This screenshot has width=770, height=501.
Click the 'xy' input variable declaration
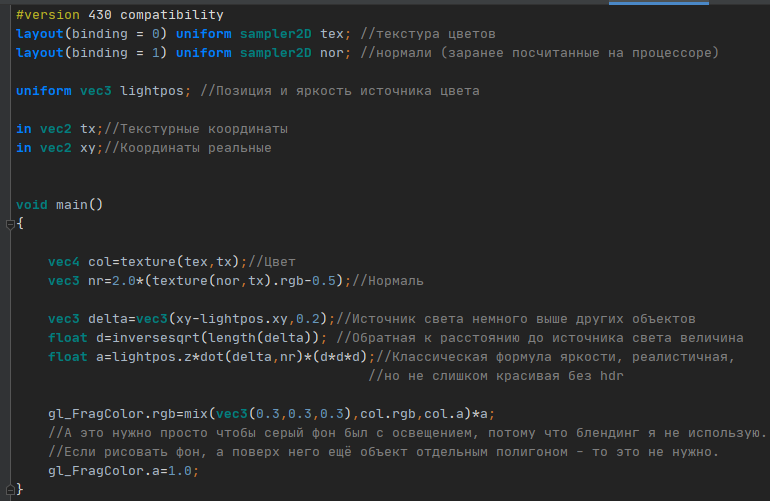click(x=88, y=148)
